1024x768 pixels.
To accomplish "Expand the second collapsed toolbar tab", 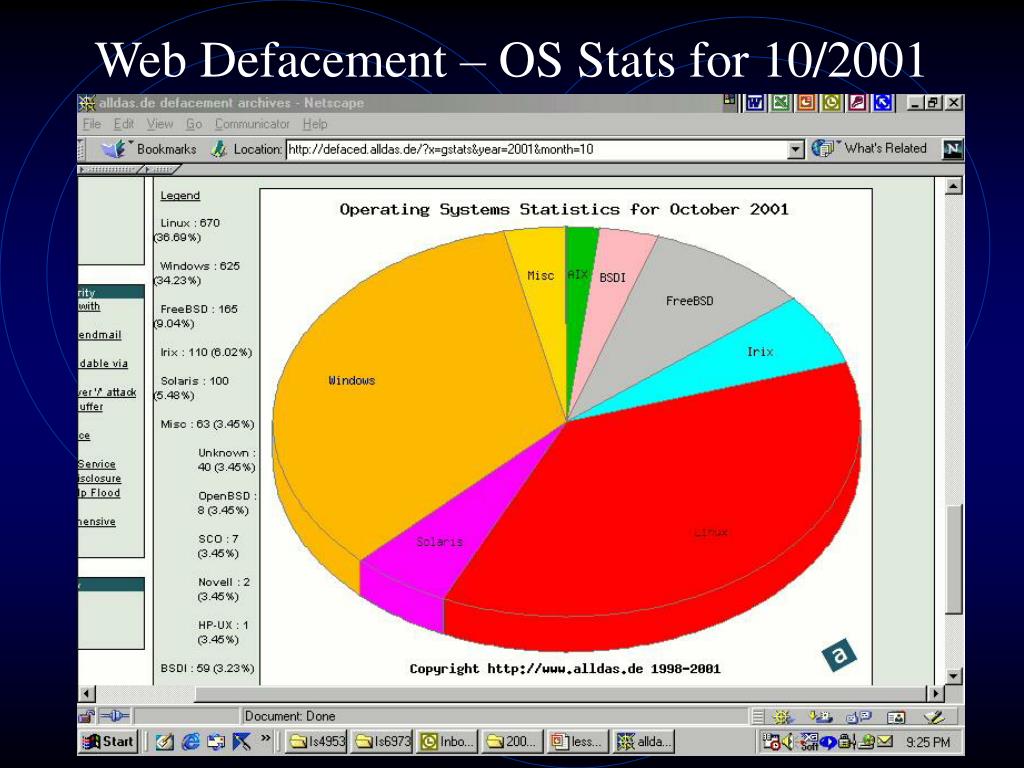I will (162, 169).
